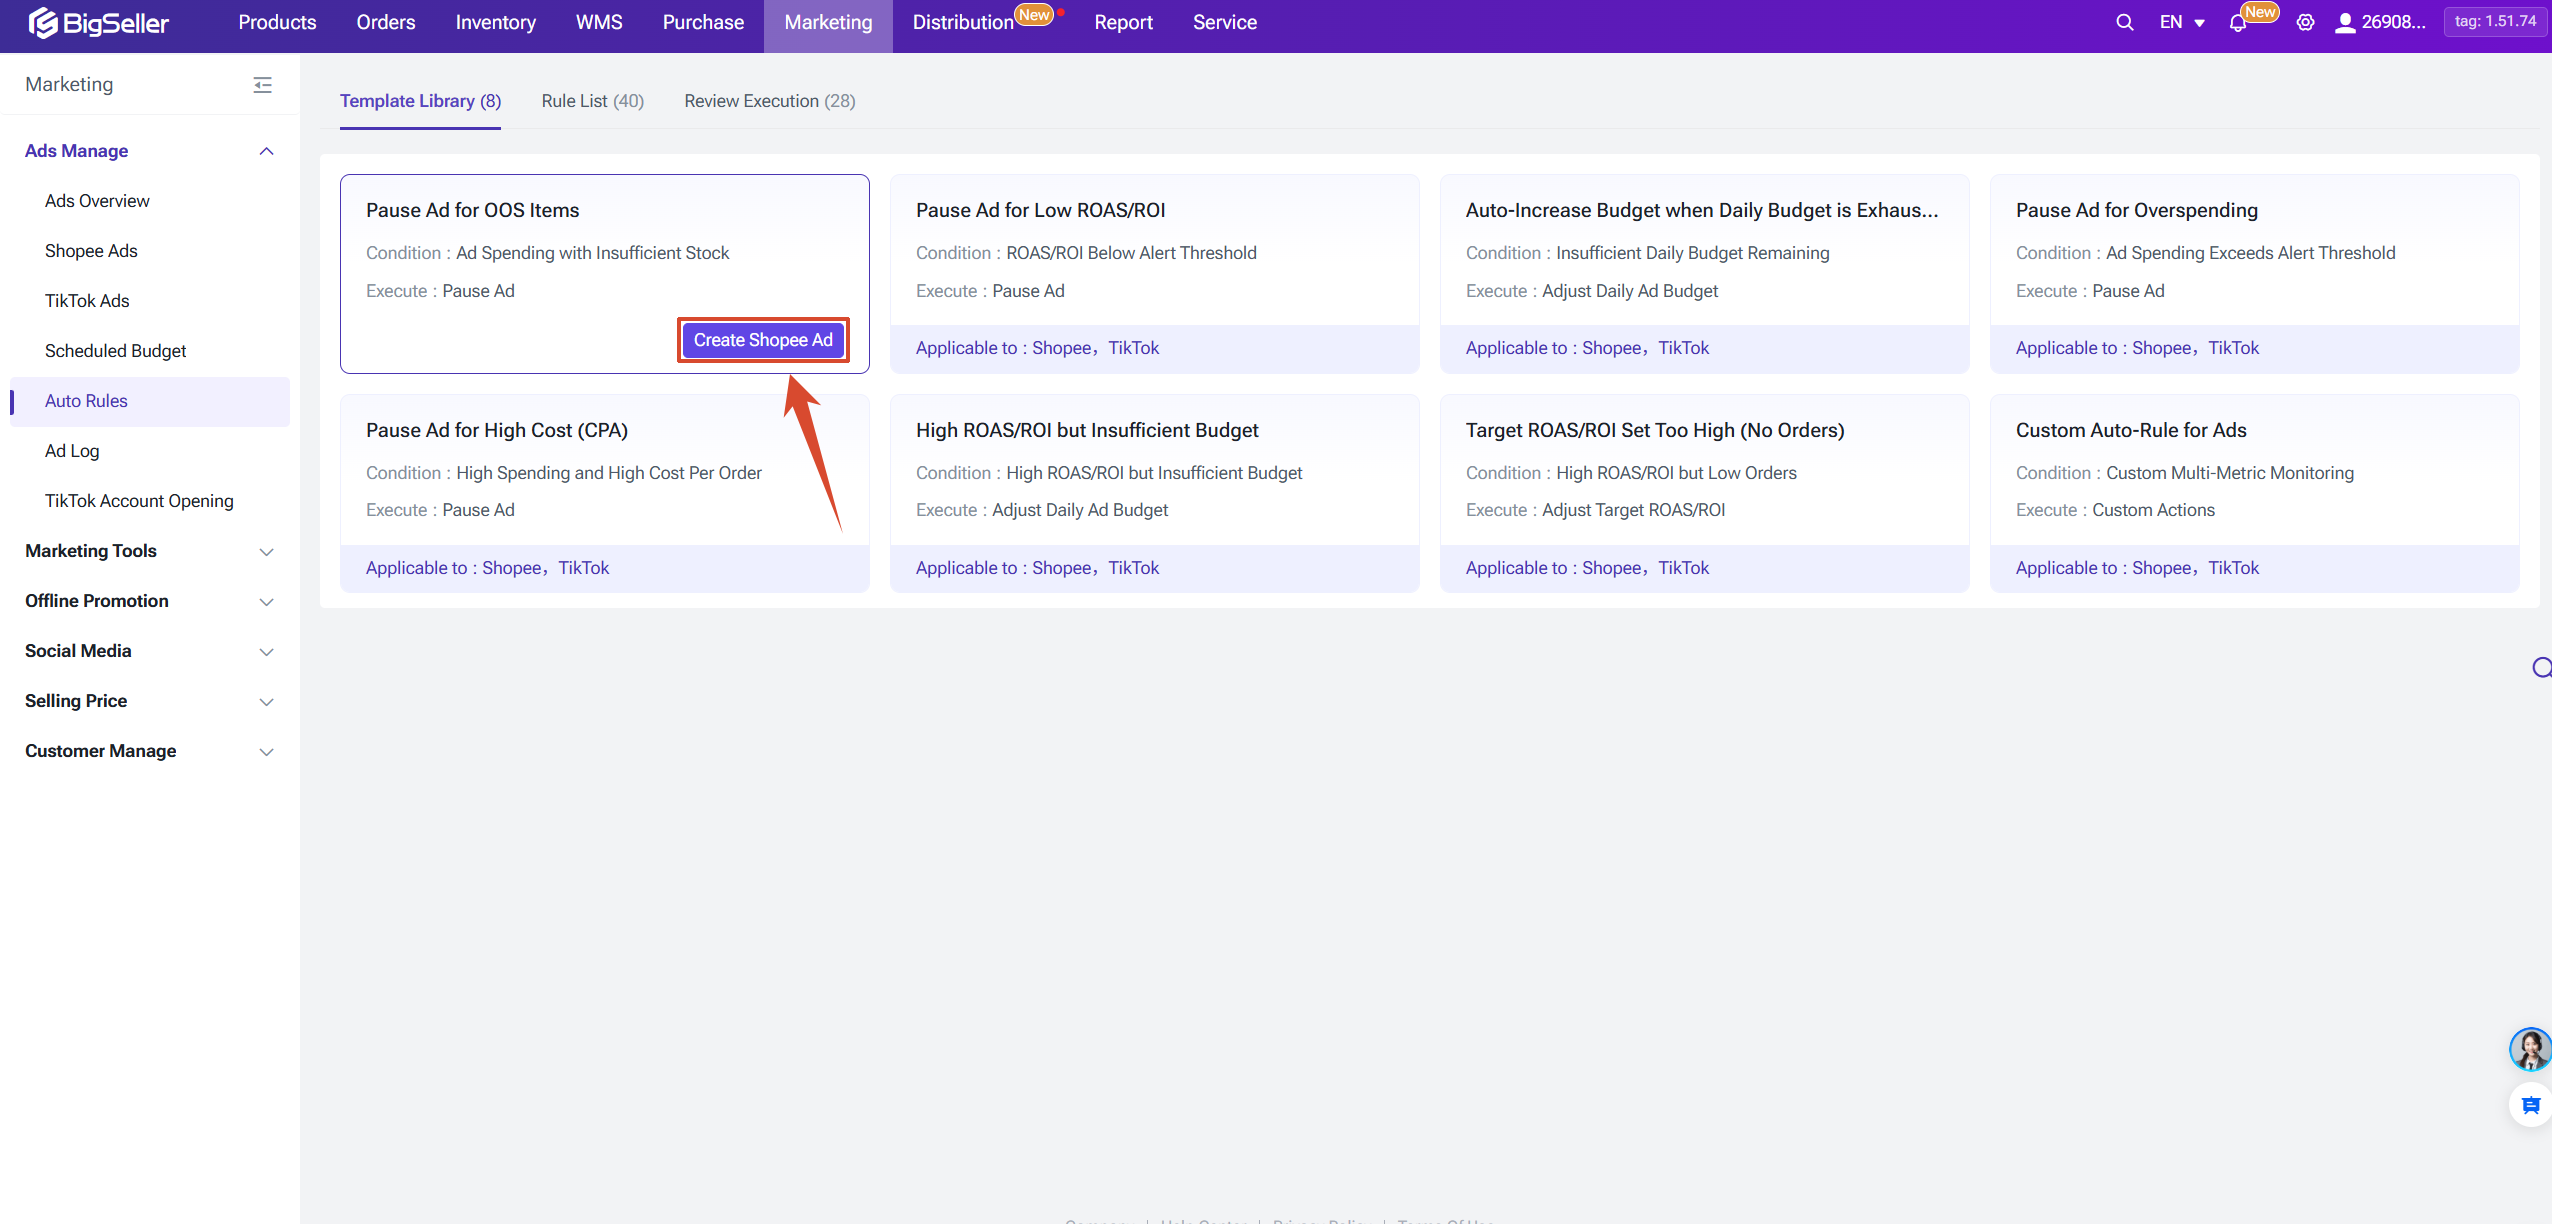Switch to the Review Execution tab
Viewport: 2552px width, 1224px height.
(x=769, y=101)
